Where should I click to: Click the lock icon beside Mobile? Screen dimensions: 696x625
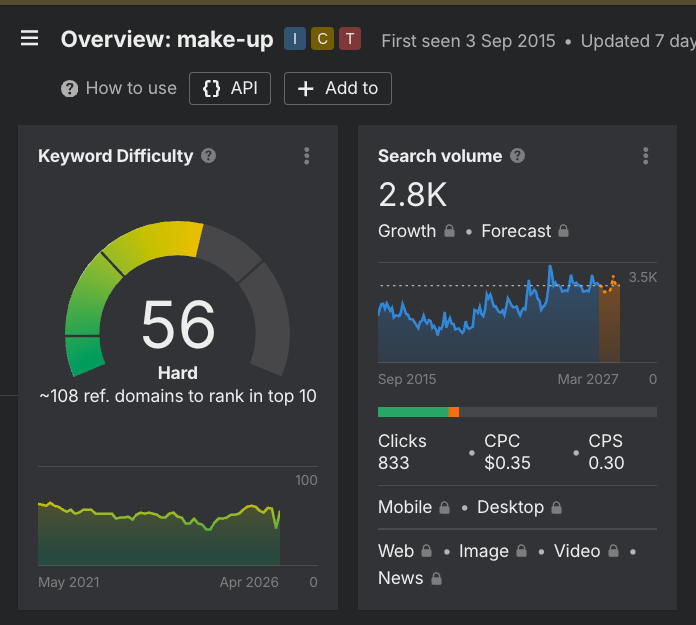(x=444, y=507)
